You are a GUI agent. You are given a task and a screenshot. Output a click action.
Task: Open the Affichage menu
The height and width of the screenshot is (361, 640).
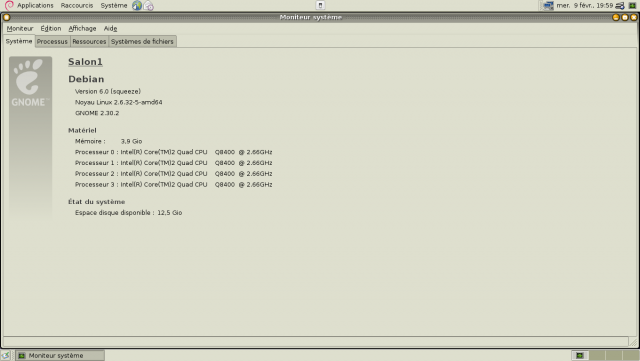(82, 29)
